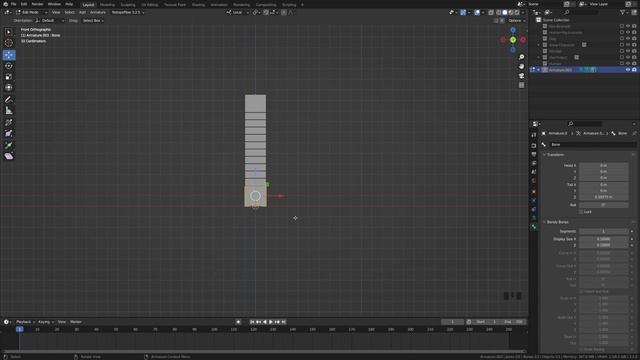This screenshot has height=360, width=640.
Task: Click the green Y axis gizmo ball
Action: point(513,40)
